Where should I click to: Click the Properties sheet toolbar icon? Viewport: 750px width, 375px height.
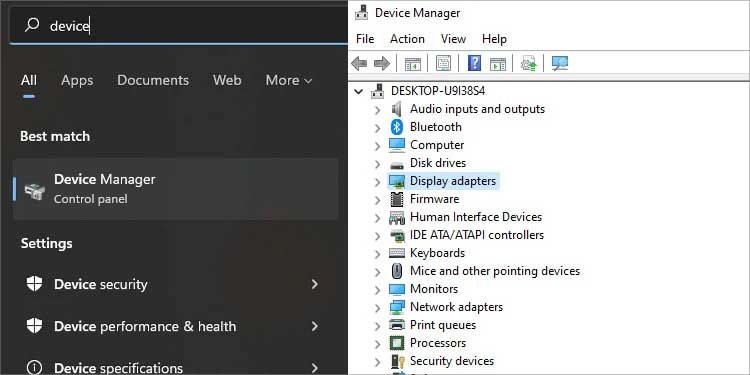click(443, 63)
